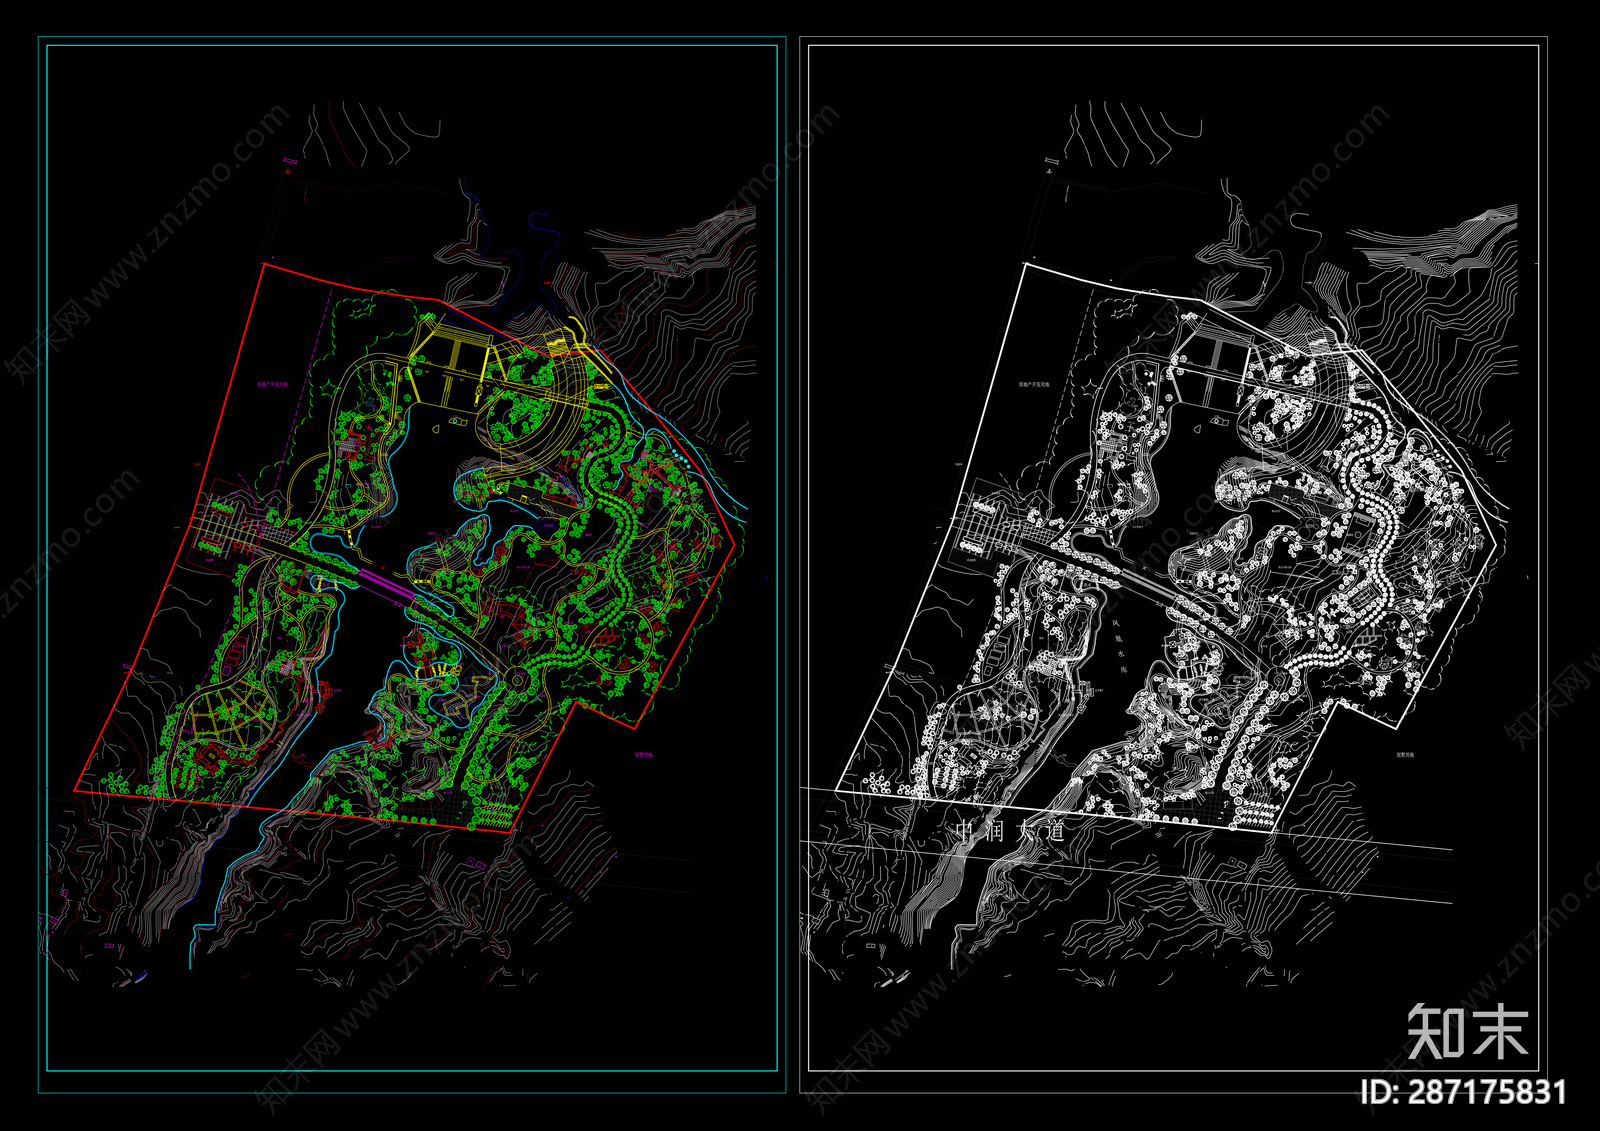Click the 'ID: 287175831' text
This screenshot has width=1600, height=1131.
coord(1462,1091)
